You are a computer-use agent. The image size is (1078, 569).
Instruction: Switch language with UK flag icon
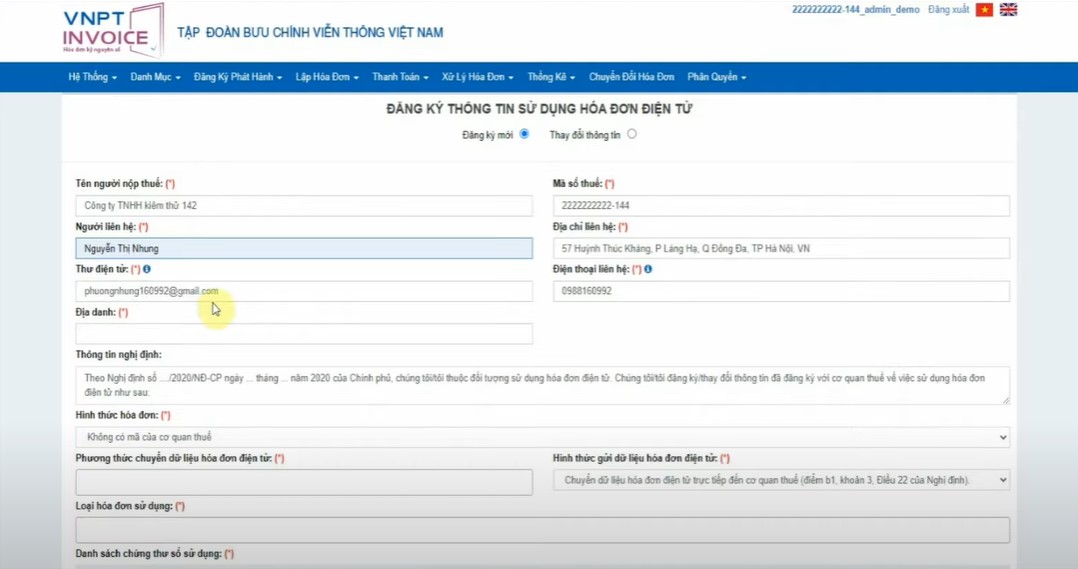click(1008, 10)
